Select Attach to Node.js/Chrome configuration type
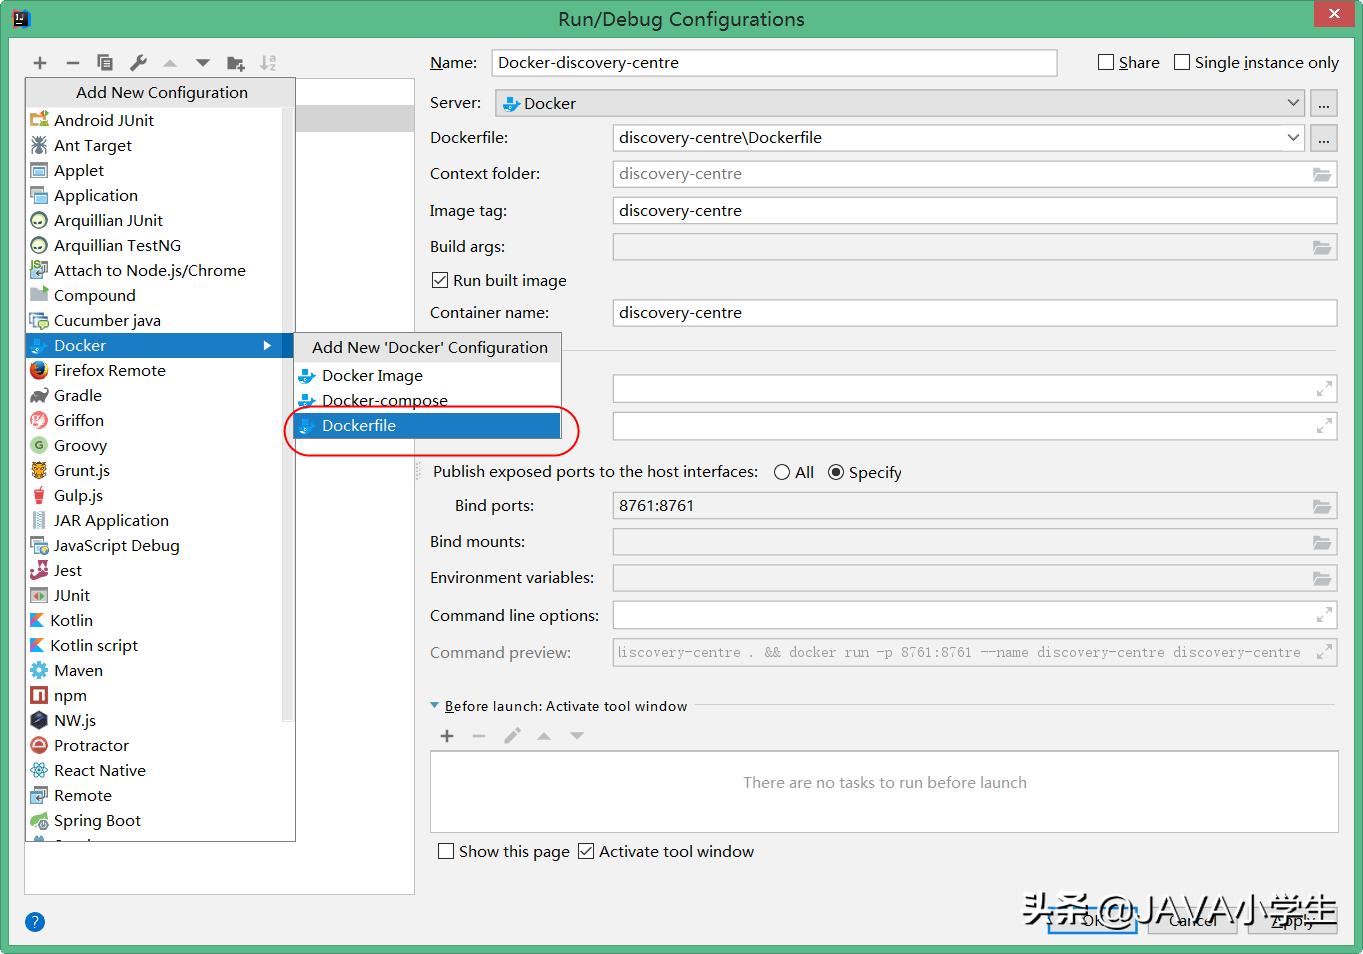This screenshot has height=954, width=1363. click(154, 271)
